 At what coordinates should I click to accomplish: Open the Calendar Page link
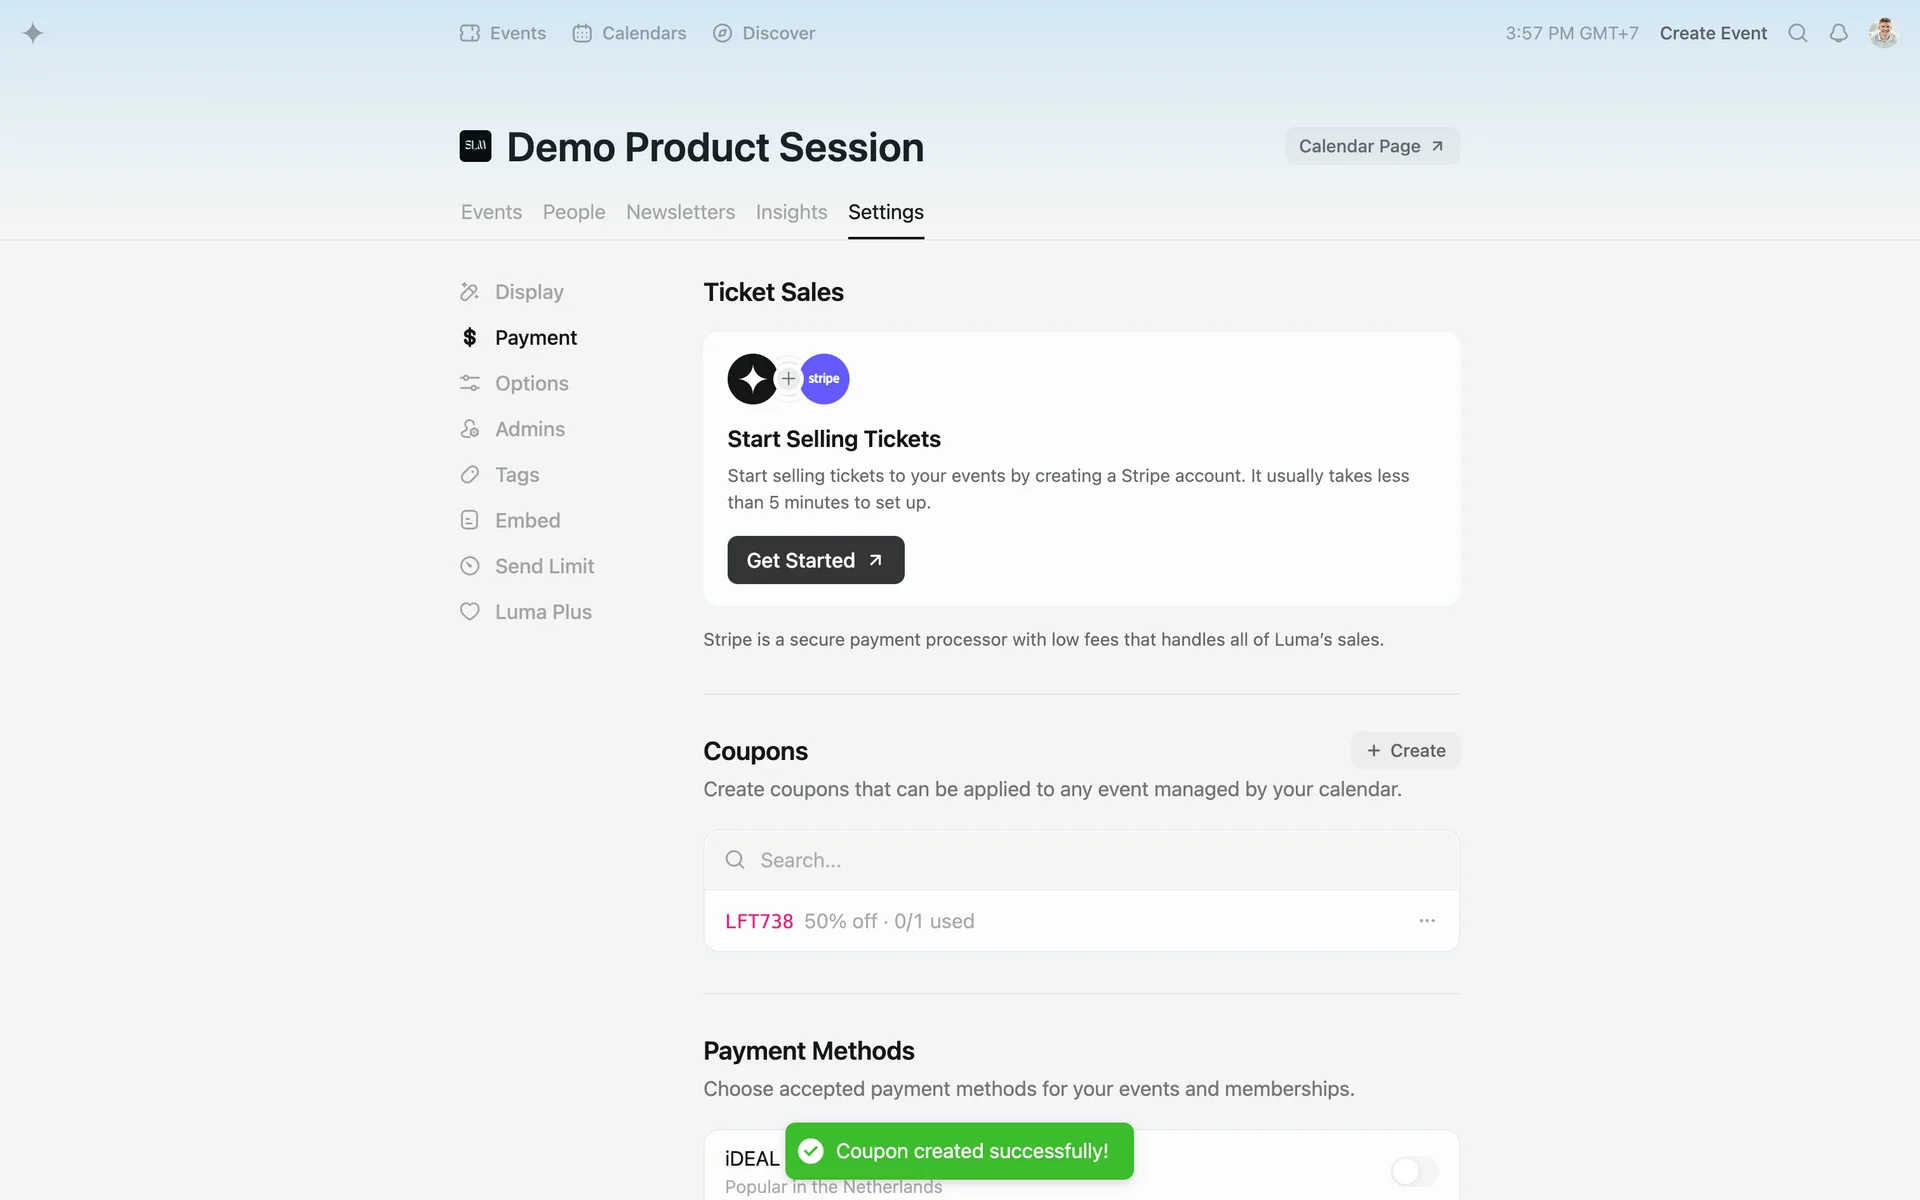tap(1371, 146)
